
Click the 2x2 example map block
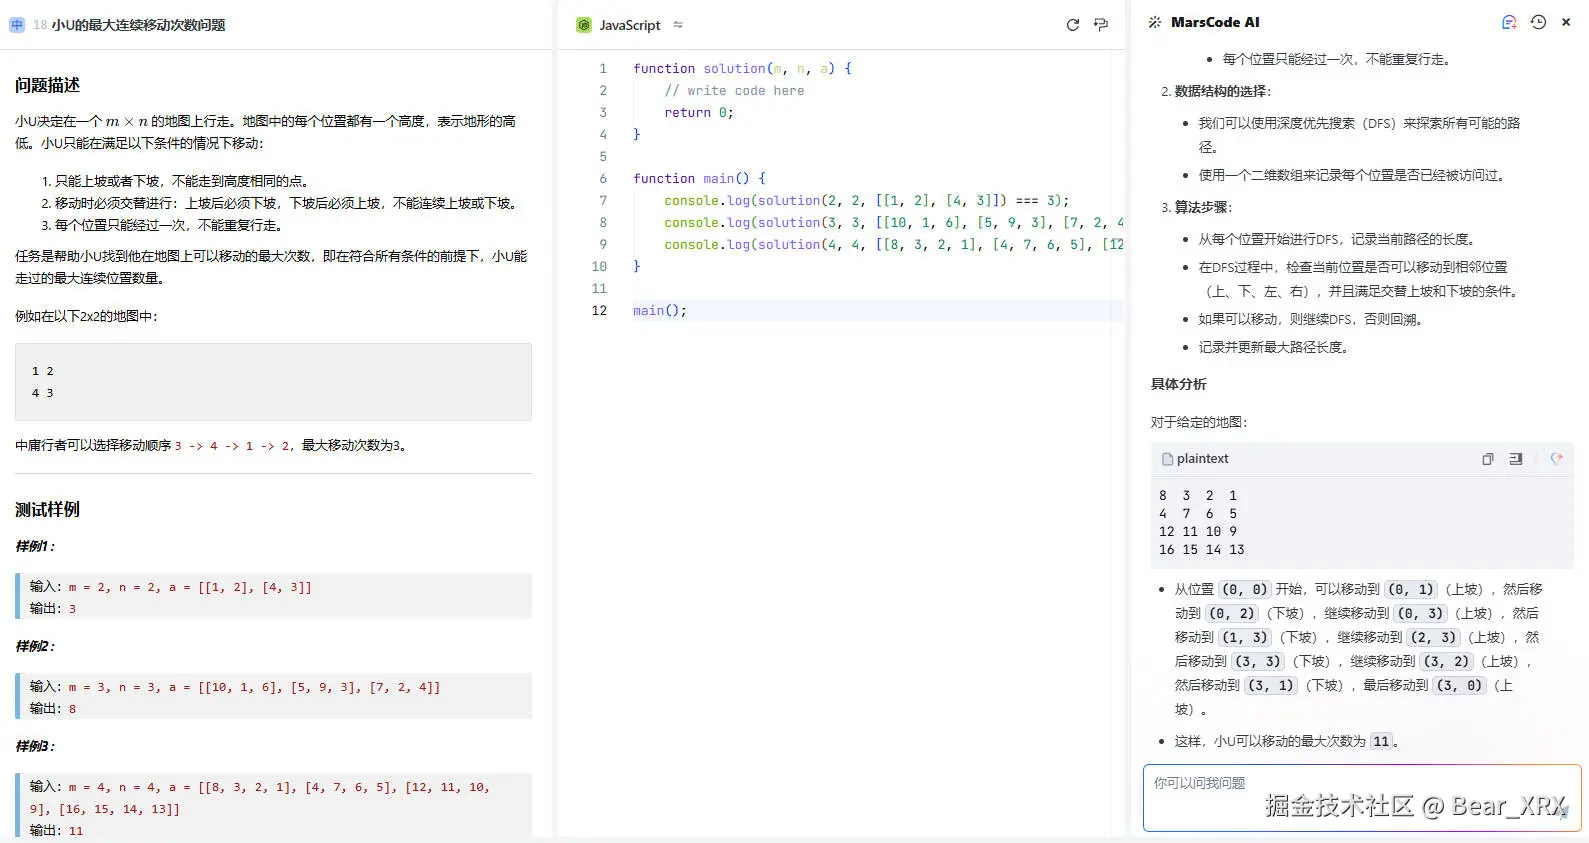pos(273,382)
